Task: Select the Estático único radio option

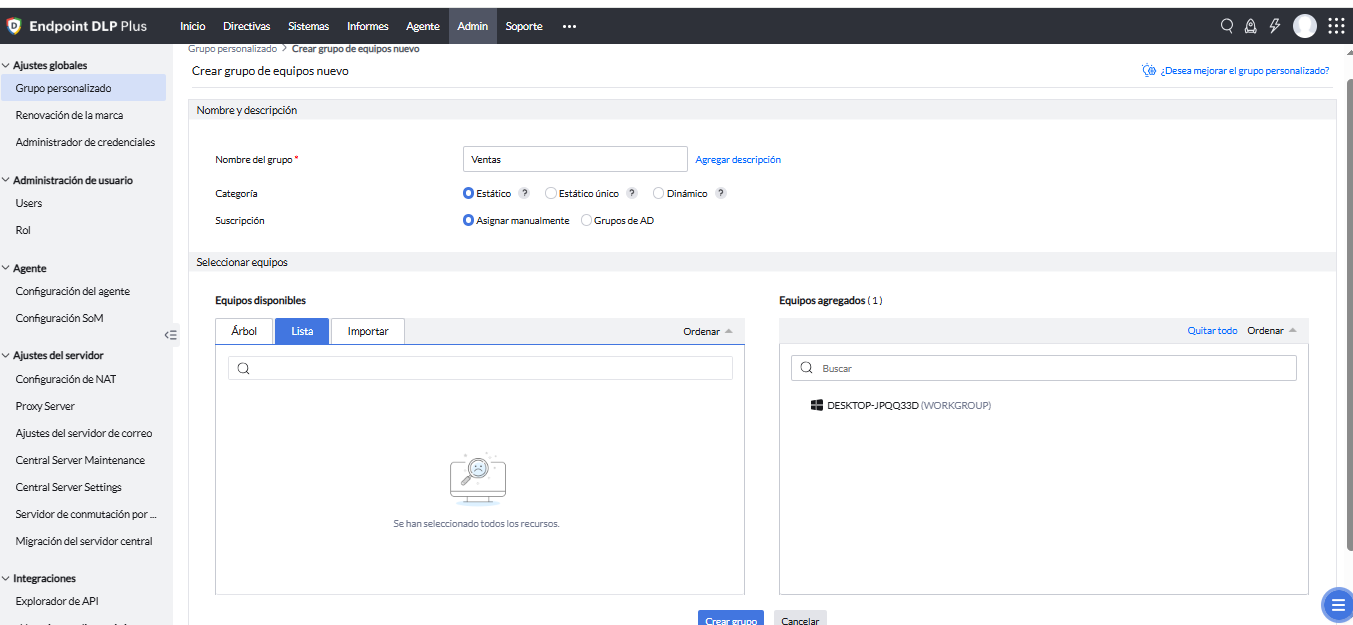Action: coord(551,193)
